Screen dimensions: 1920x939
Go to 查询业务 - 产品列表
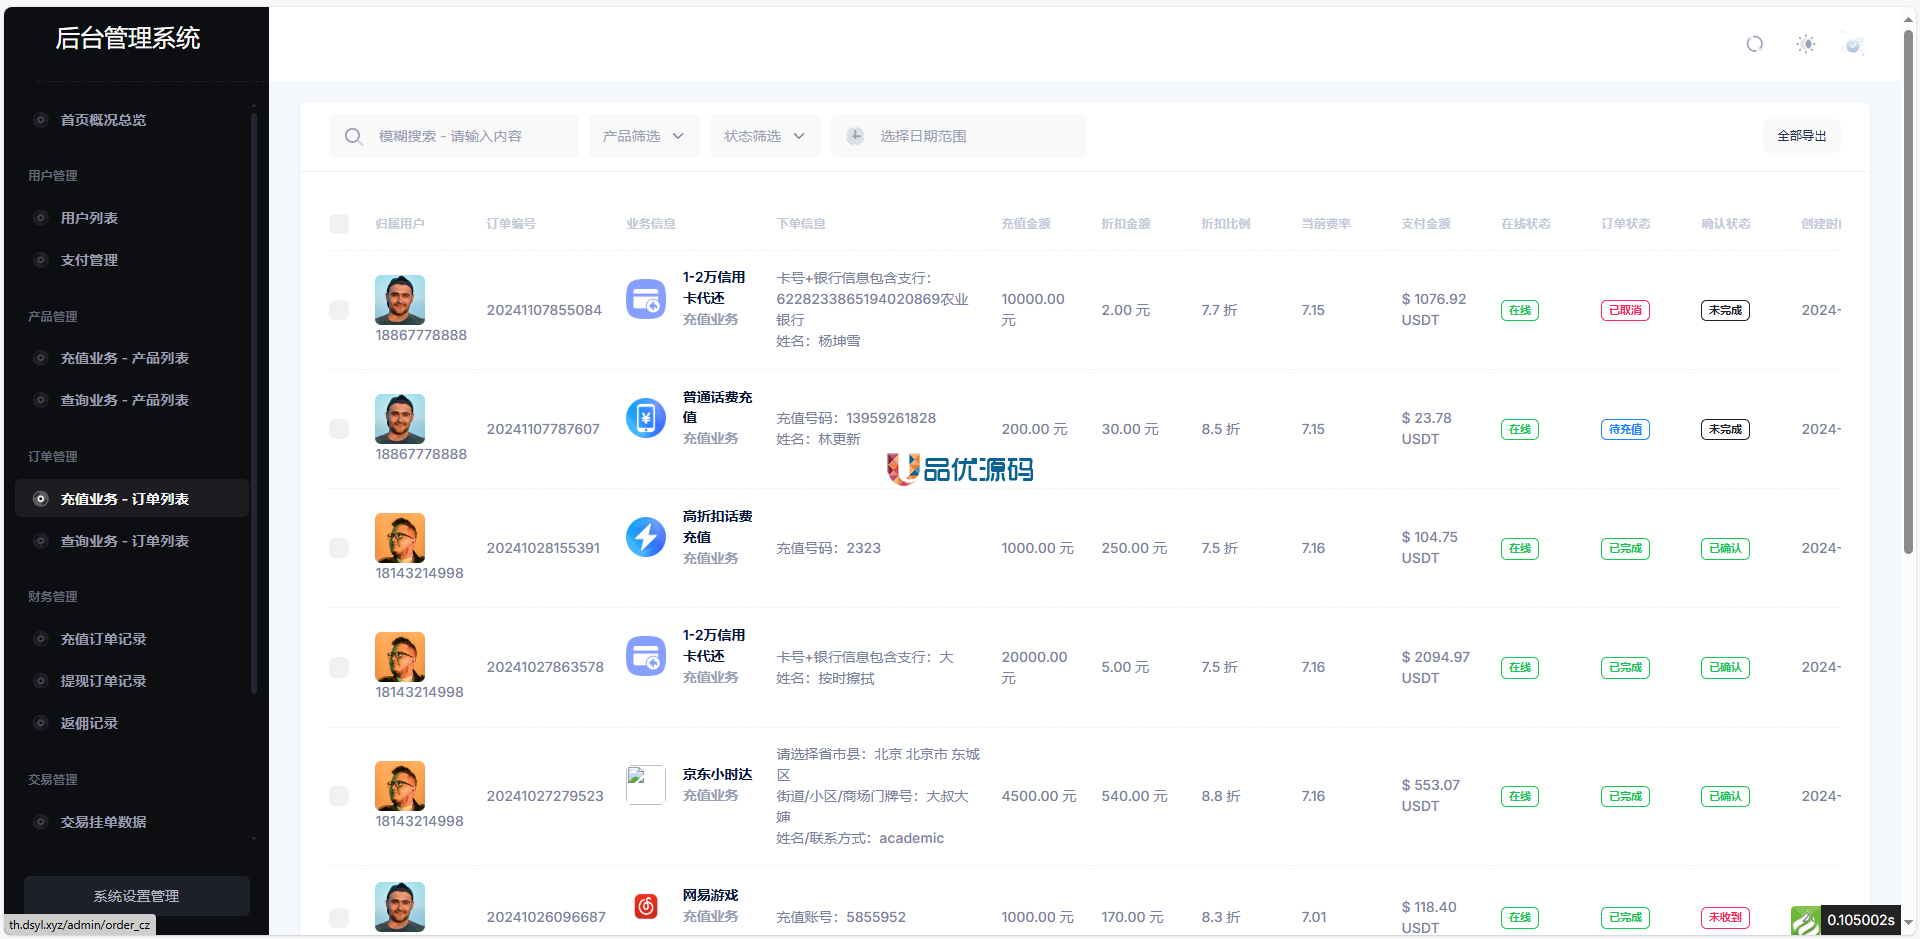pos(132,400)
